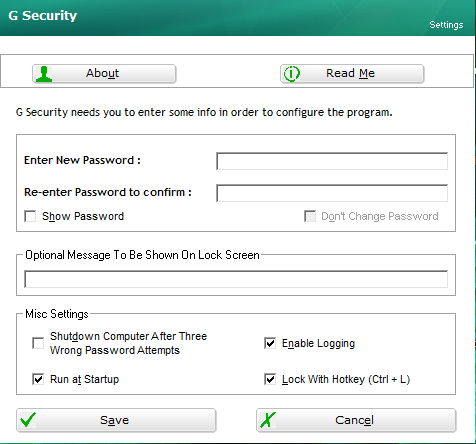Click the optional lock screen message field
Viewport: 476px width, 444px height.
(x=236, y=279)
